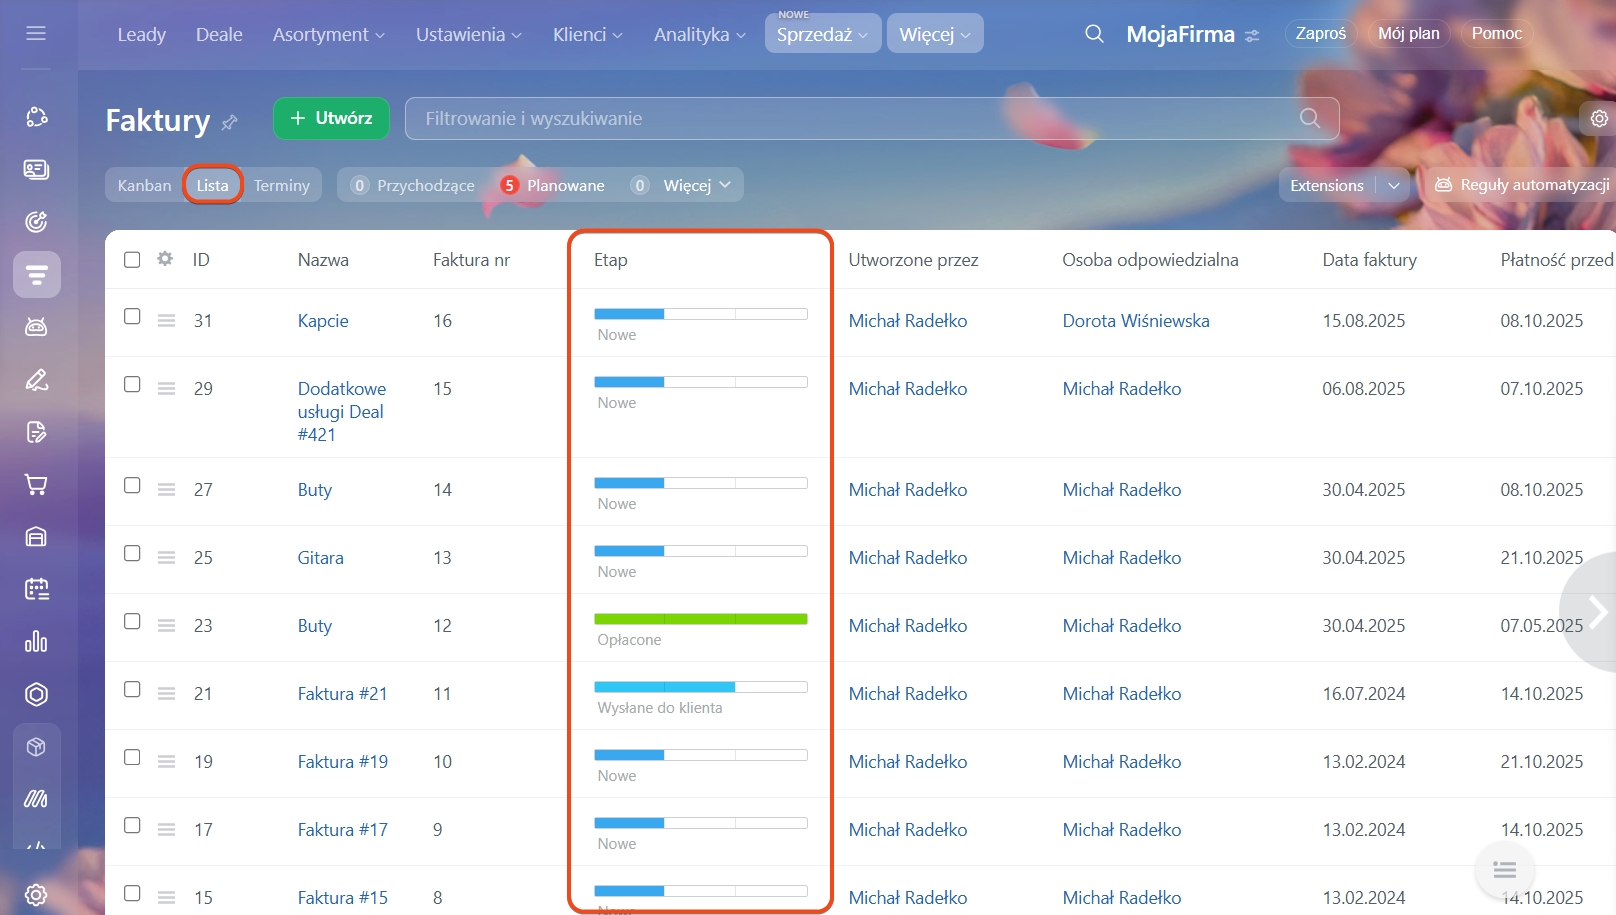
Task: Switch to the Terminy view tab
Action: [x=281, y=185]
